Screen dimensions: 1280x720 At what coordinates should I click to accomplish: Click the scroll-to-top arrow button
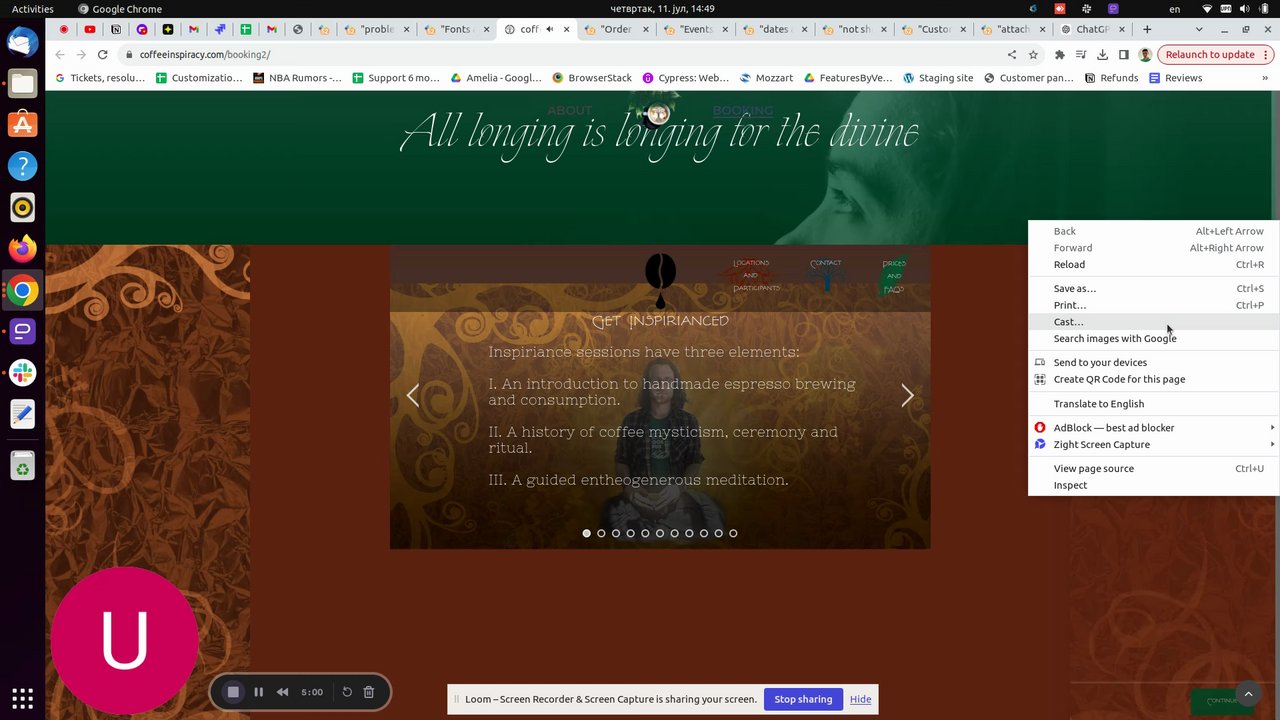(1248, 693)
